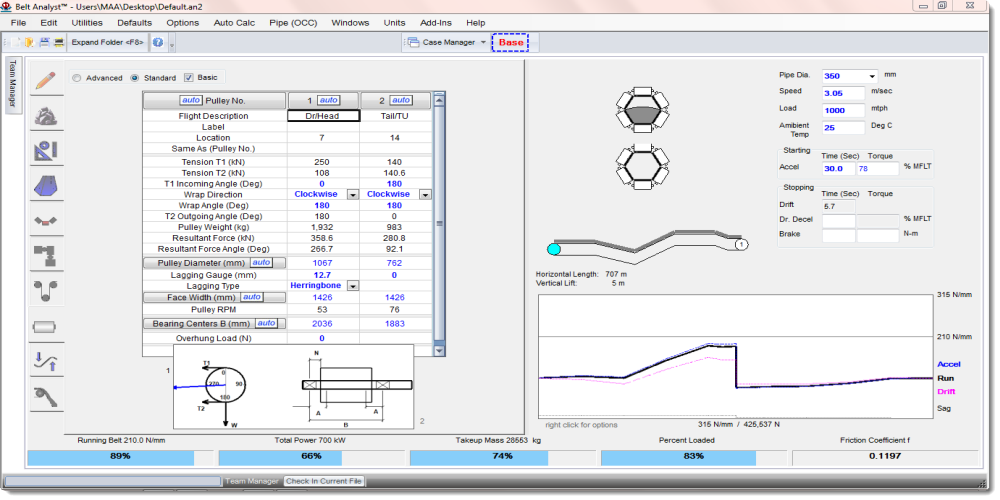
Task: Click the save toolbar icon
Action: click(x=45, y=42)
